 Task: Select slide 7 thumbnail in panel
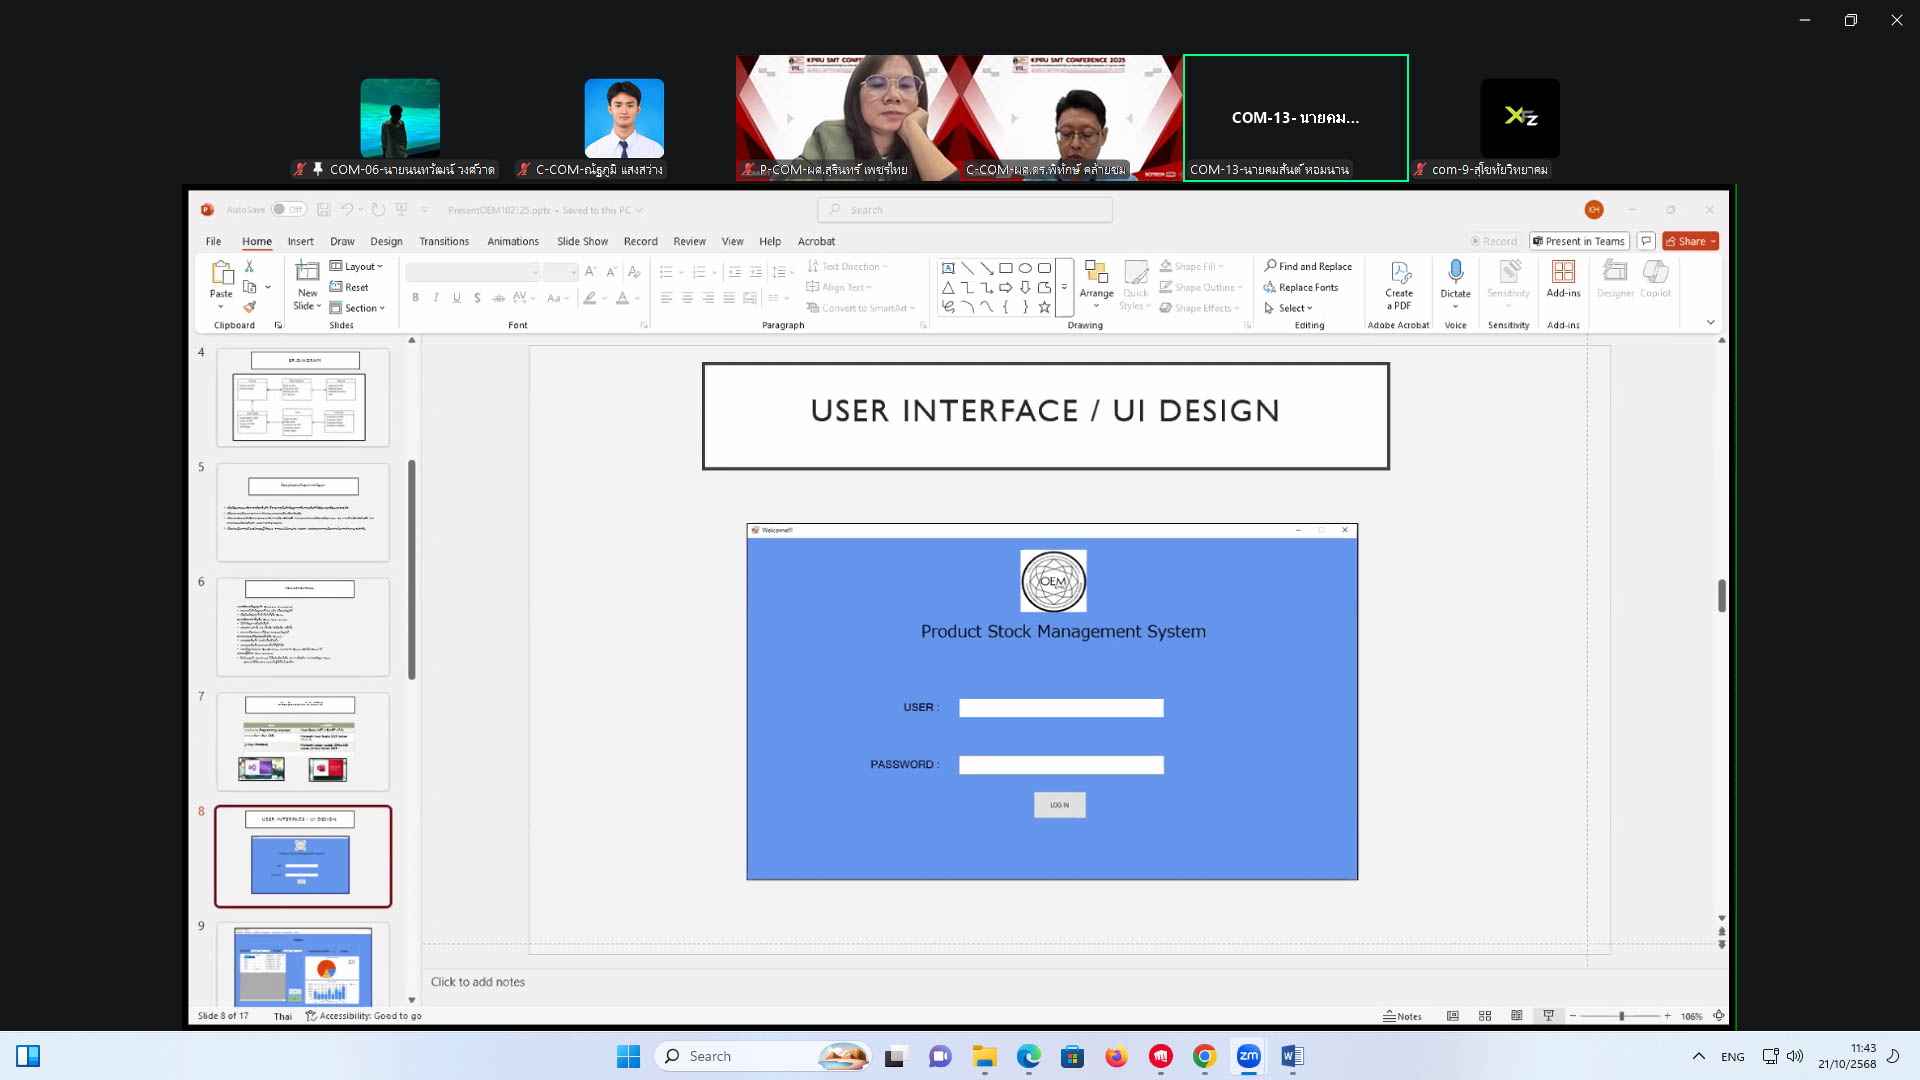tap(303, 741)
